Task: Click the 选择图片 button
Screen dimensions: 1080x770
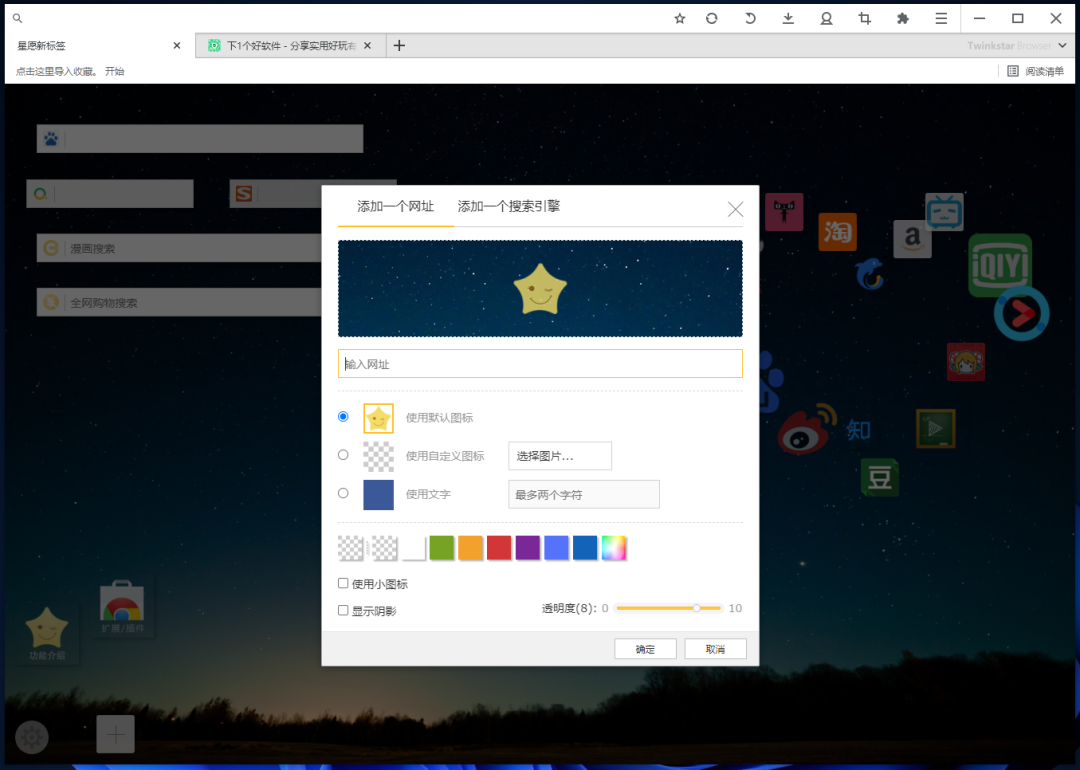Action: [560, 455]
